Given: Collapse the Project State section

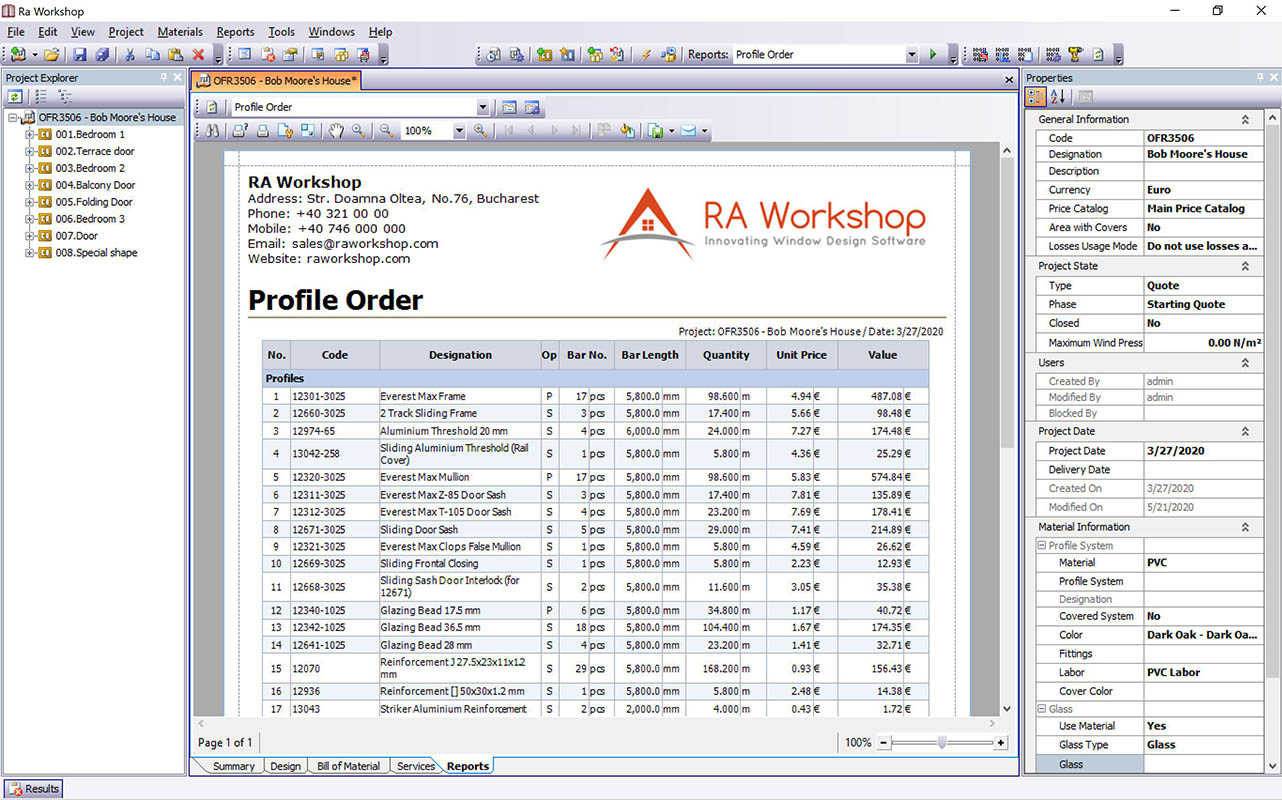Looking at the screenshot, I should [1245, 267].
